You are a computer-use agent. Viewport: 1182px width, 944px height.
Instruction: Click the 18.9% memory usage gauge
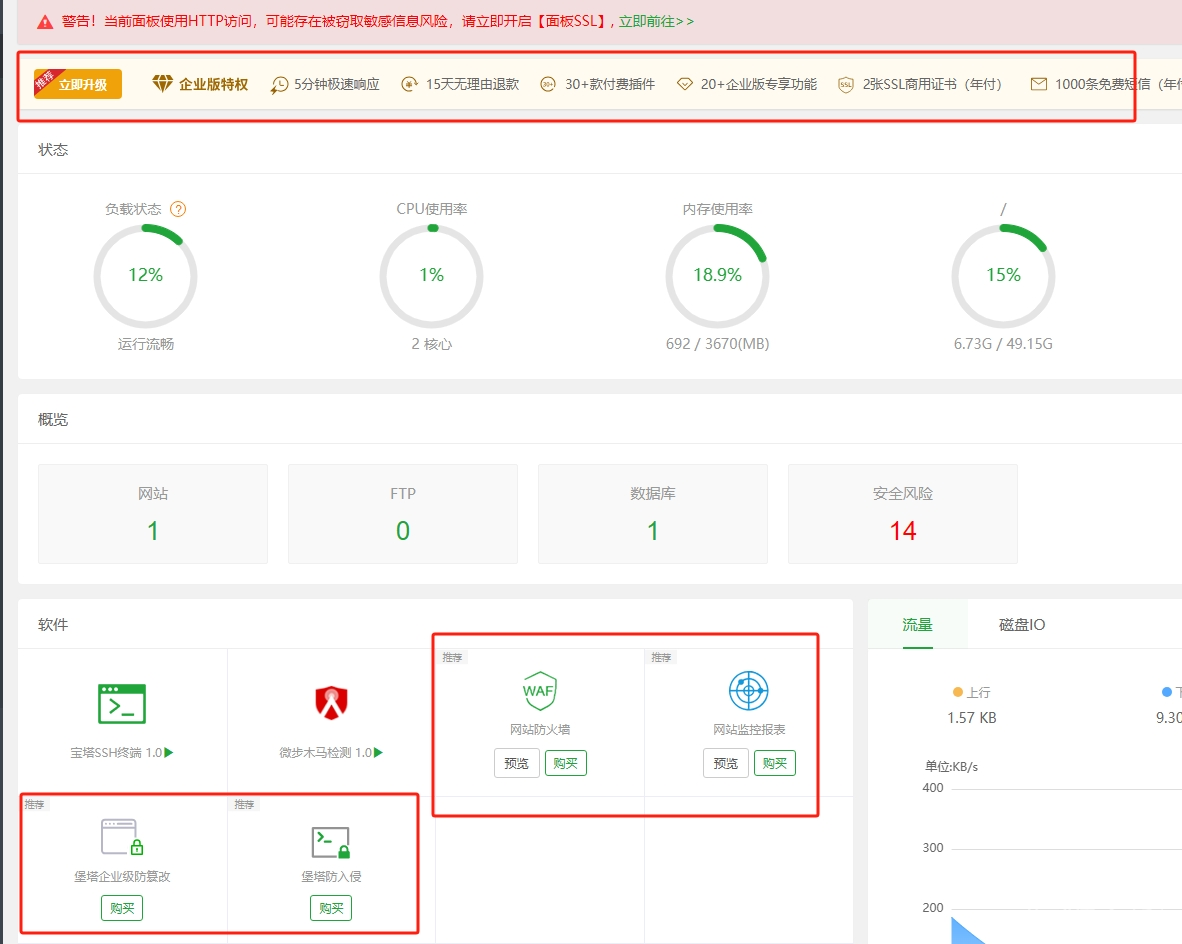click(717, 276)
